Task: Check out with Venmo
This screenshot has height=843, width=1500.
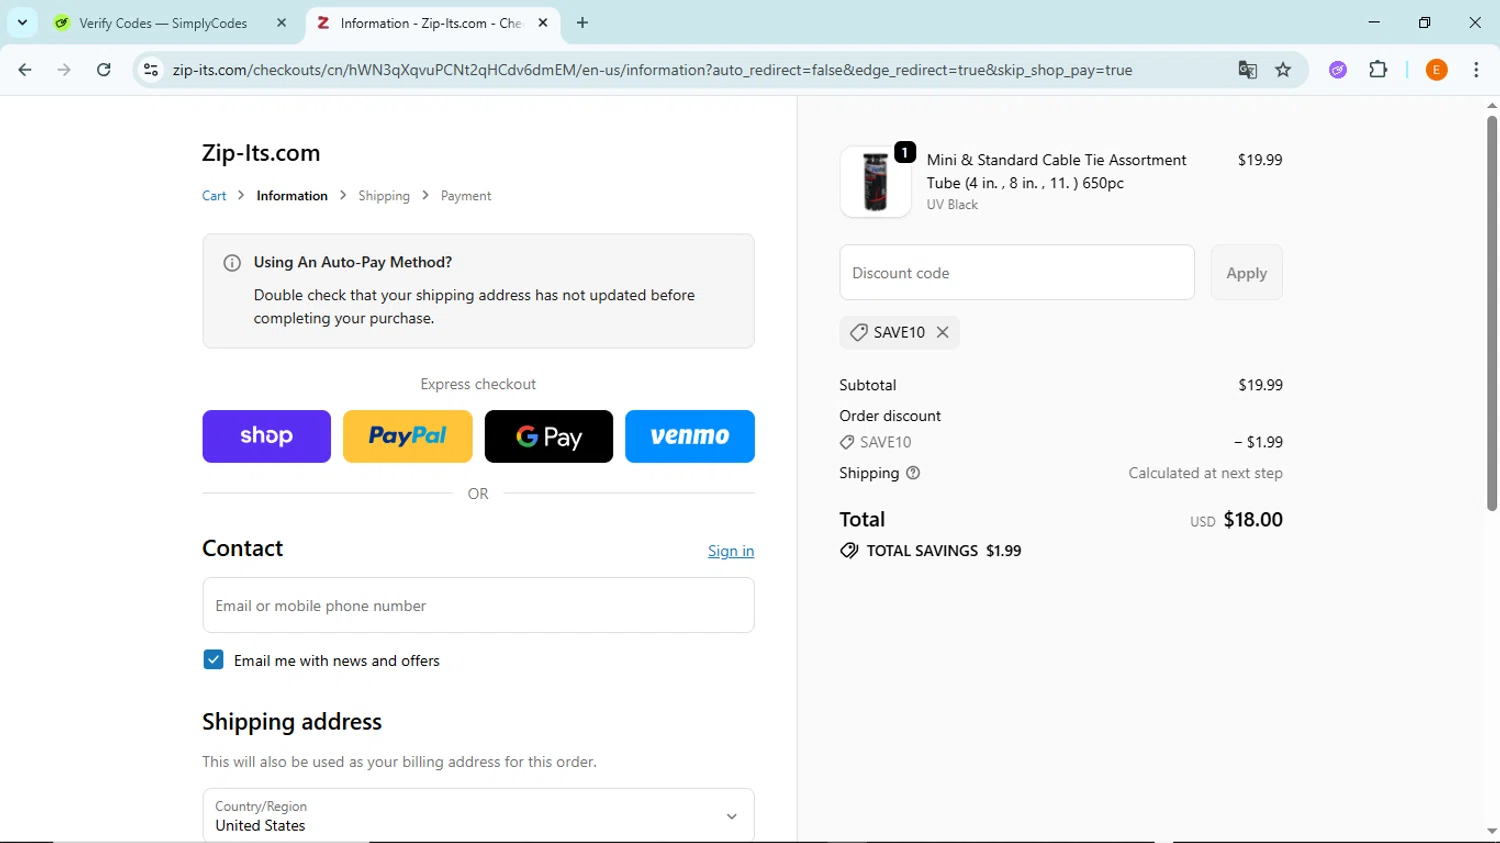Action: pyautogui.click(x=690, y=436)
